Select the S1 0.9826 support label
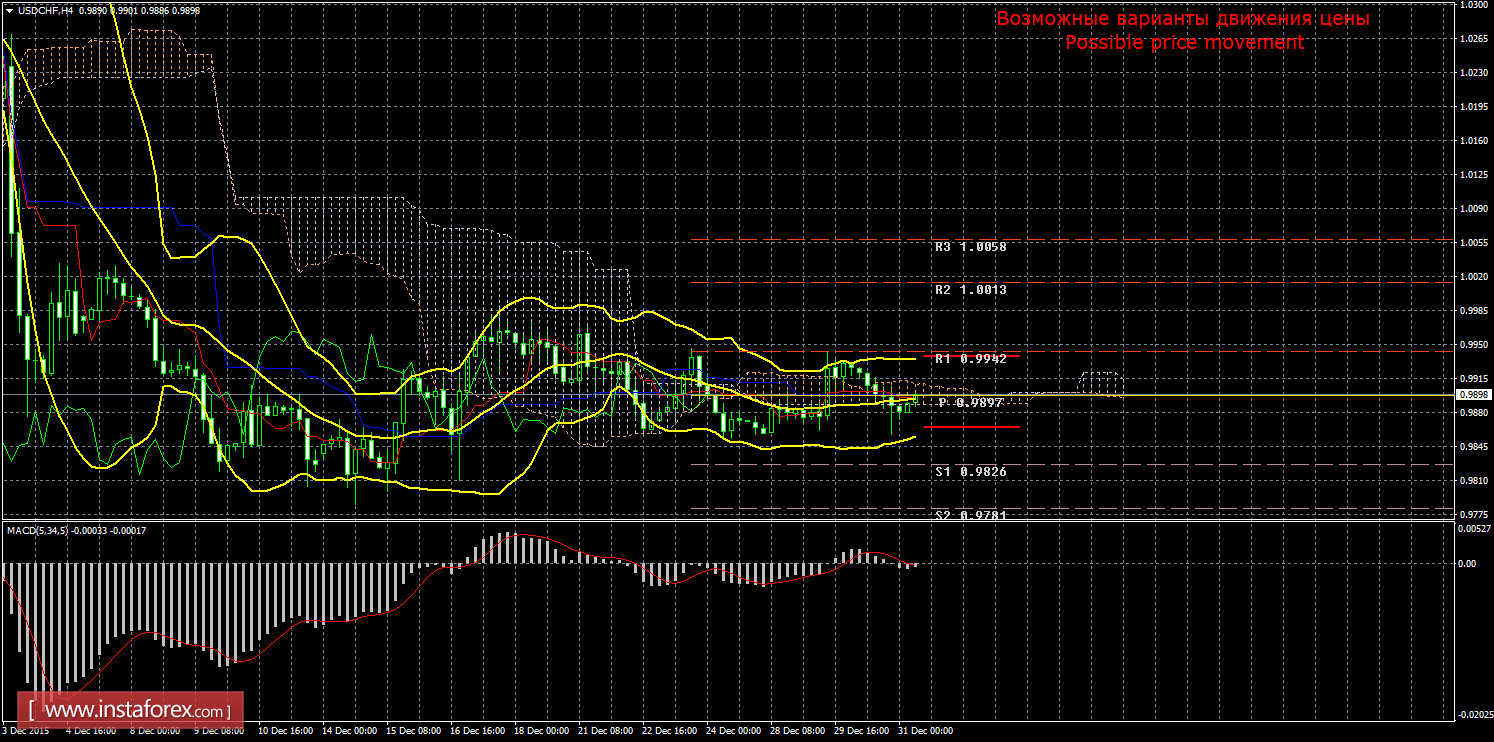 [x=970, y=471]
